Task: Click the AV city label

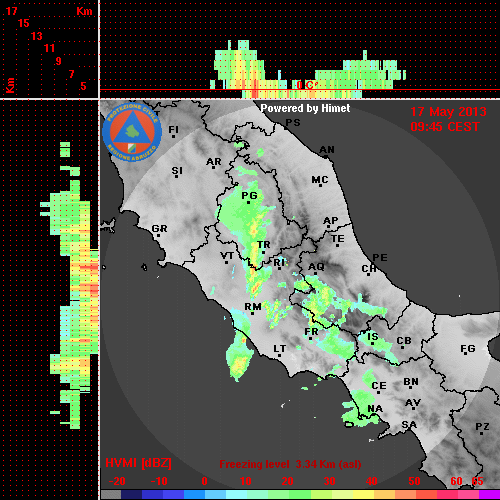Action: coord(413,403)
